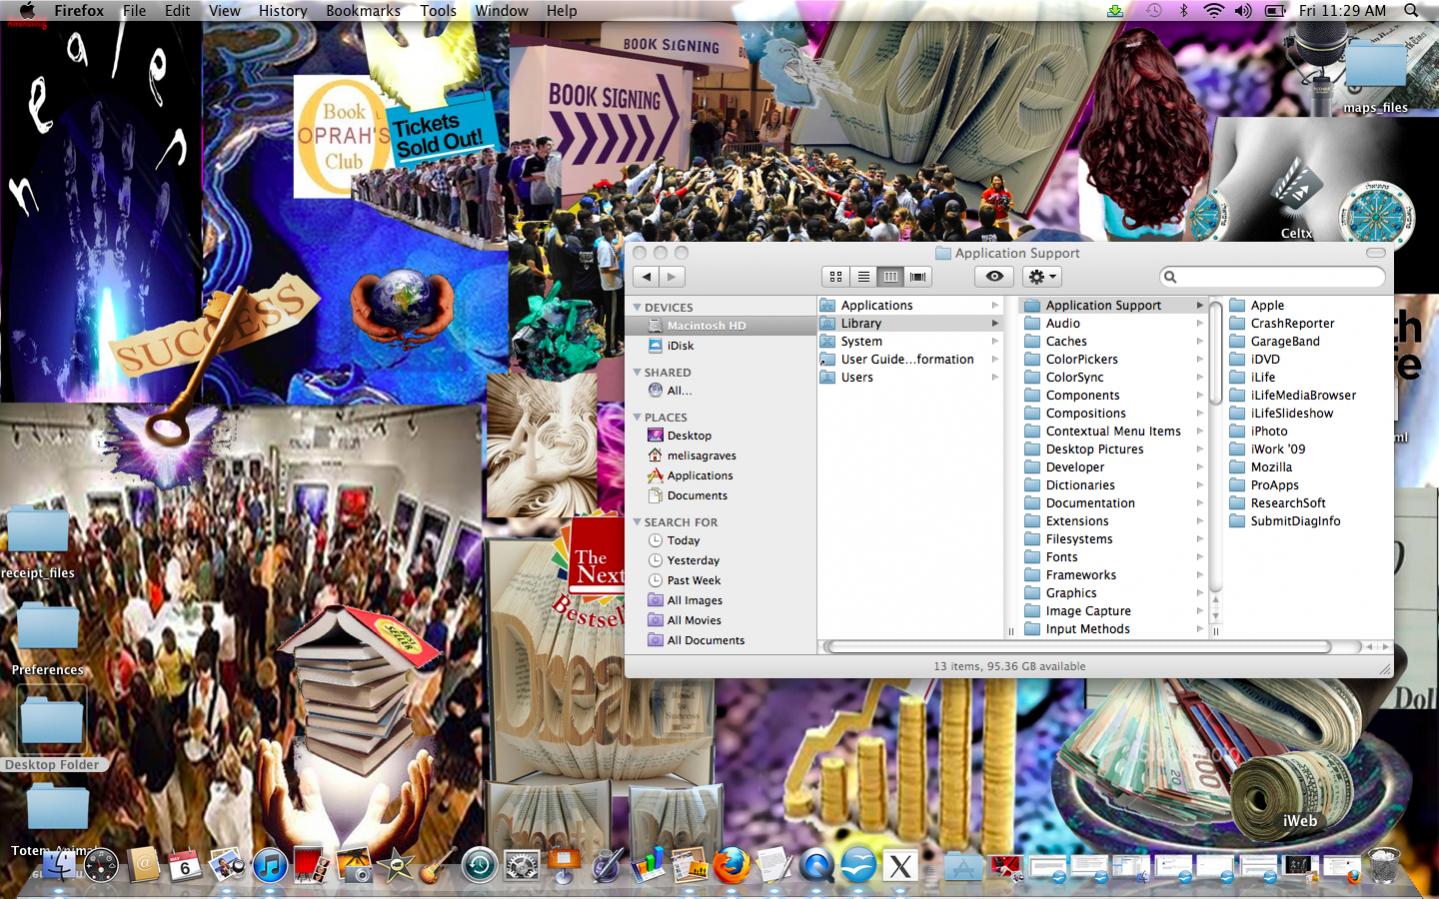Open Numbers chart icon in Dock
This screenshot has height=899, width=1439.
[x=648, y=866]
